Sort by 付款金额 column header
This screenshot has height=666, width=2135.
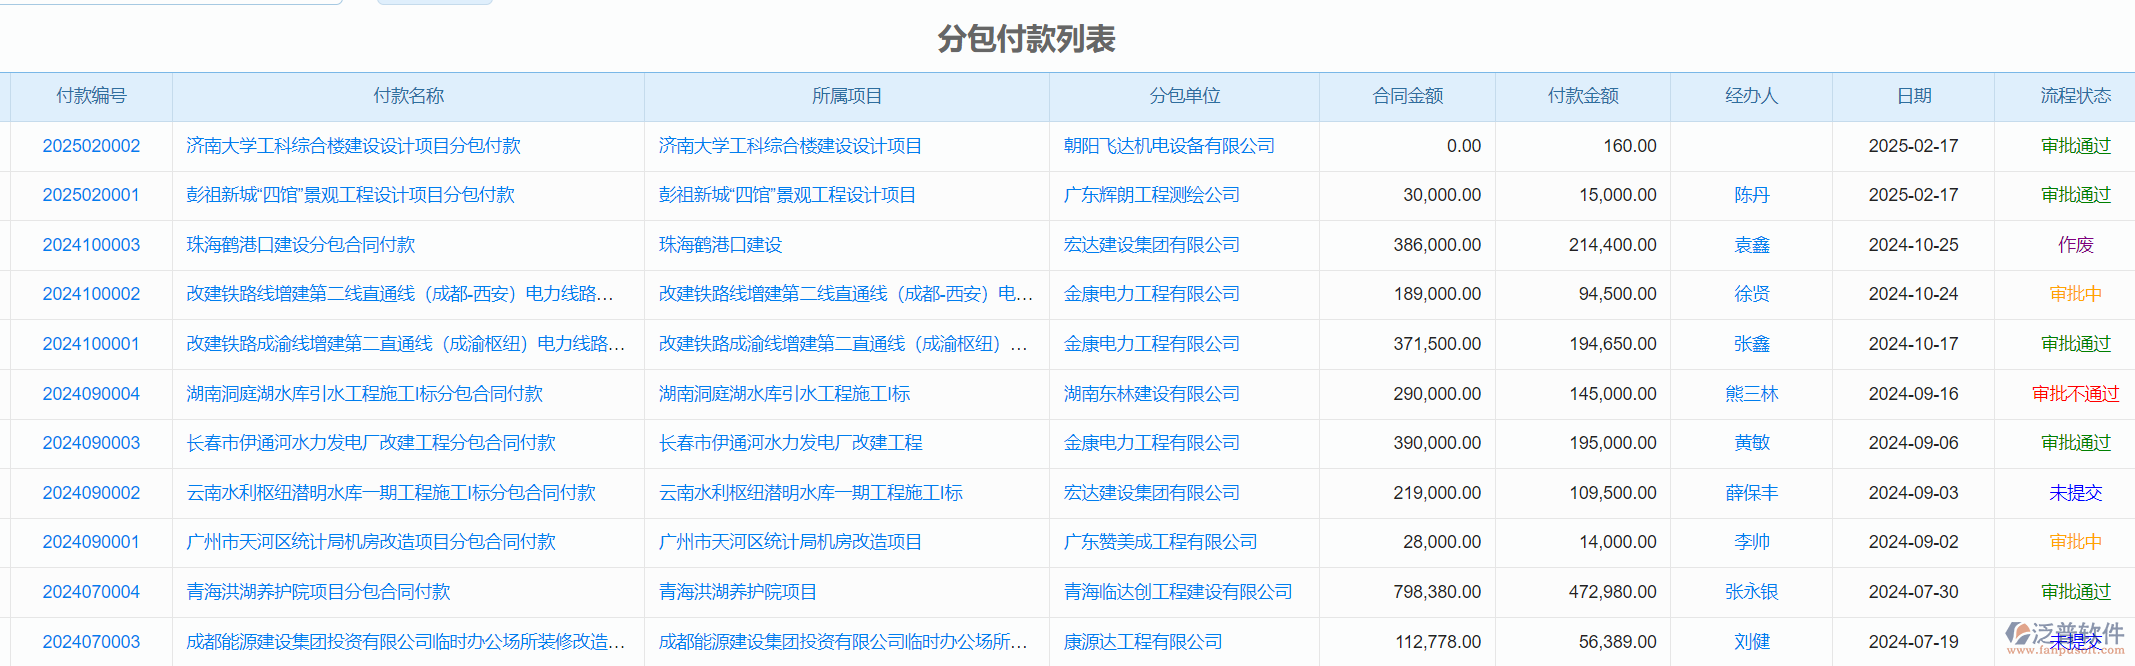pos(1583,96)
